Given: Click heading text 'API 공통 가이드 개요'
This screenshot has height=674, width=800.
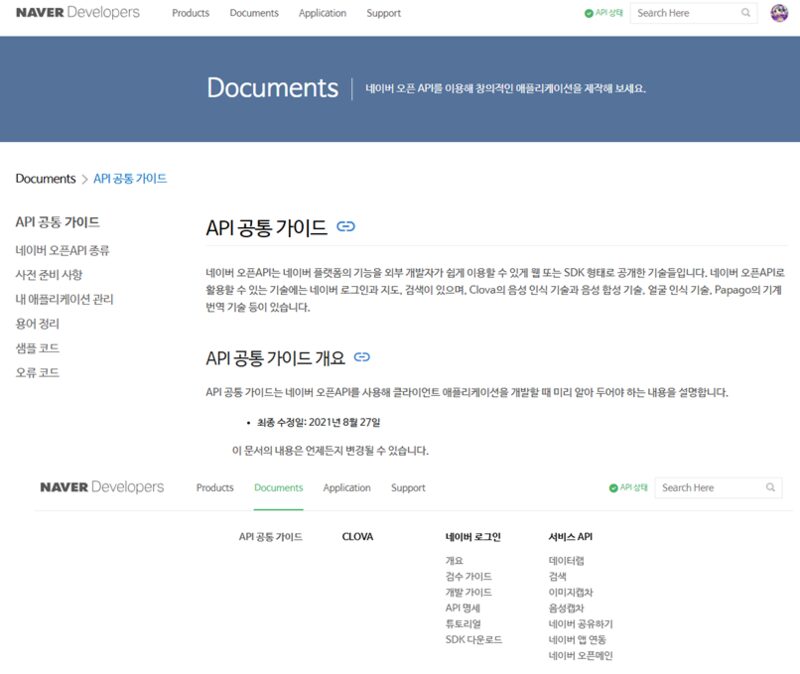Looking at the screenshot, I should tap(276, 358).
